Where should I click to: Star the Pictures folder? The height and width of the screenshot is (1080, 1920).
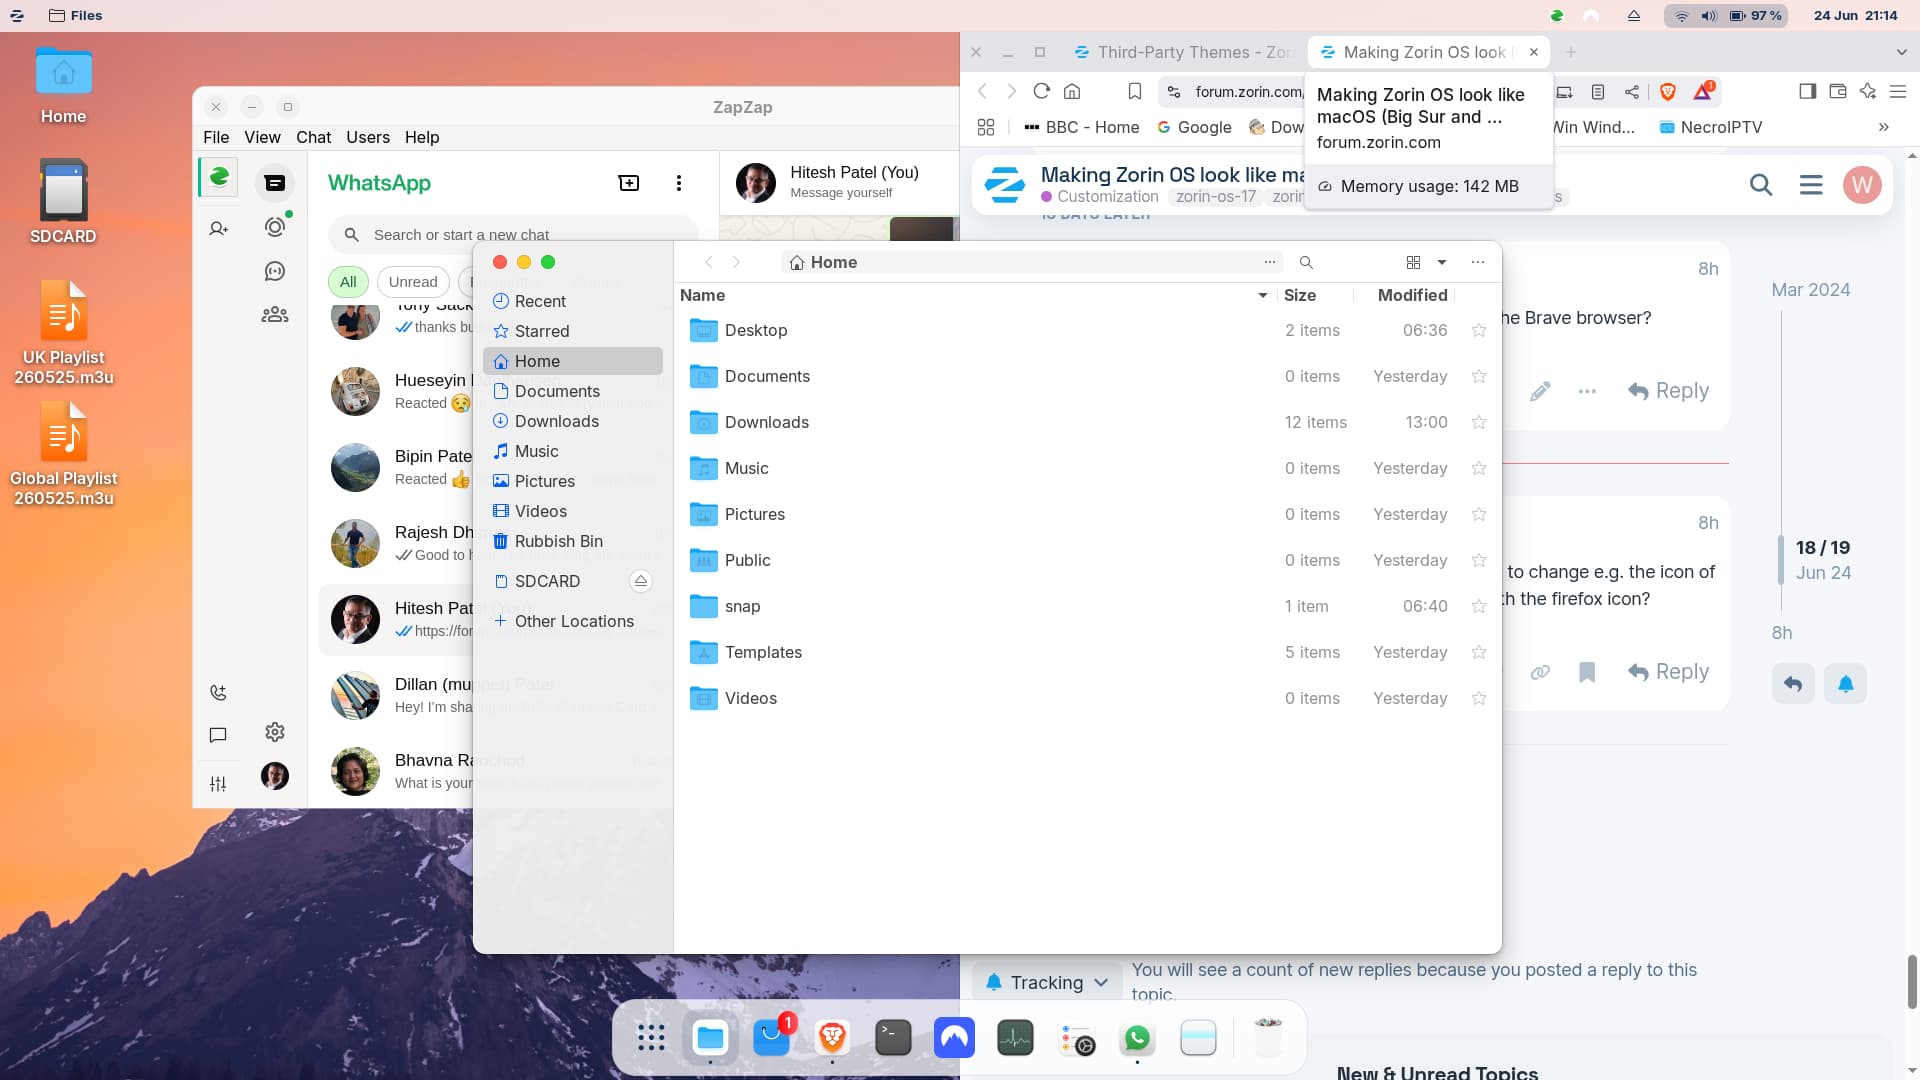(x=1479, y=514)
